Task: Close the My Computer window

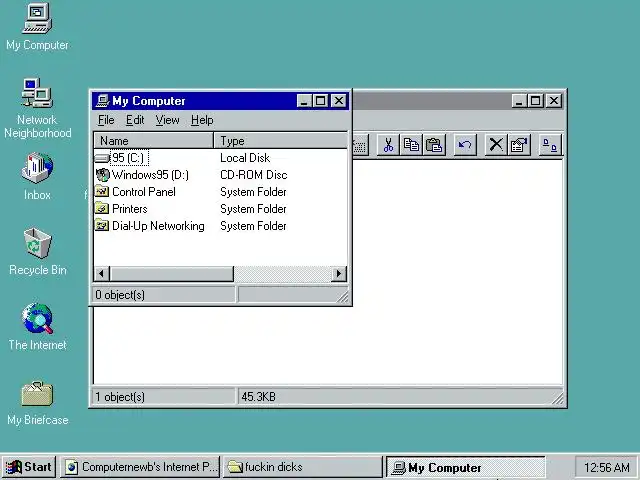Action: point(339,101)
